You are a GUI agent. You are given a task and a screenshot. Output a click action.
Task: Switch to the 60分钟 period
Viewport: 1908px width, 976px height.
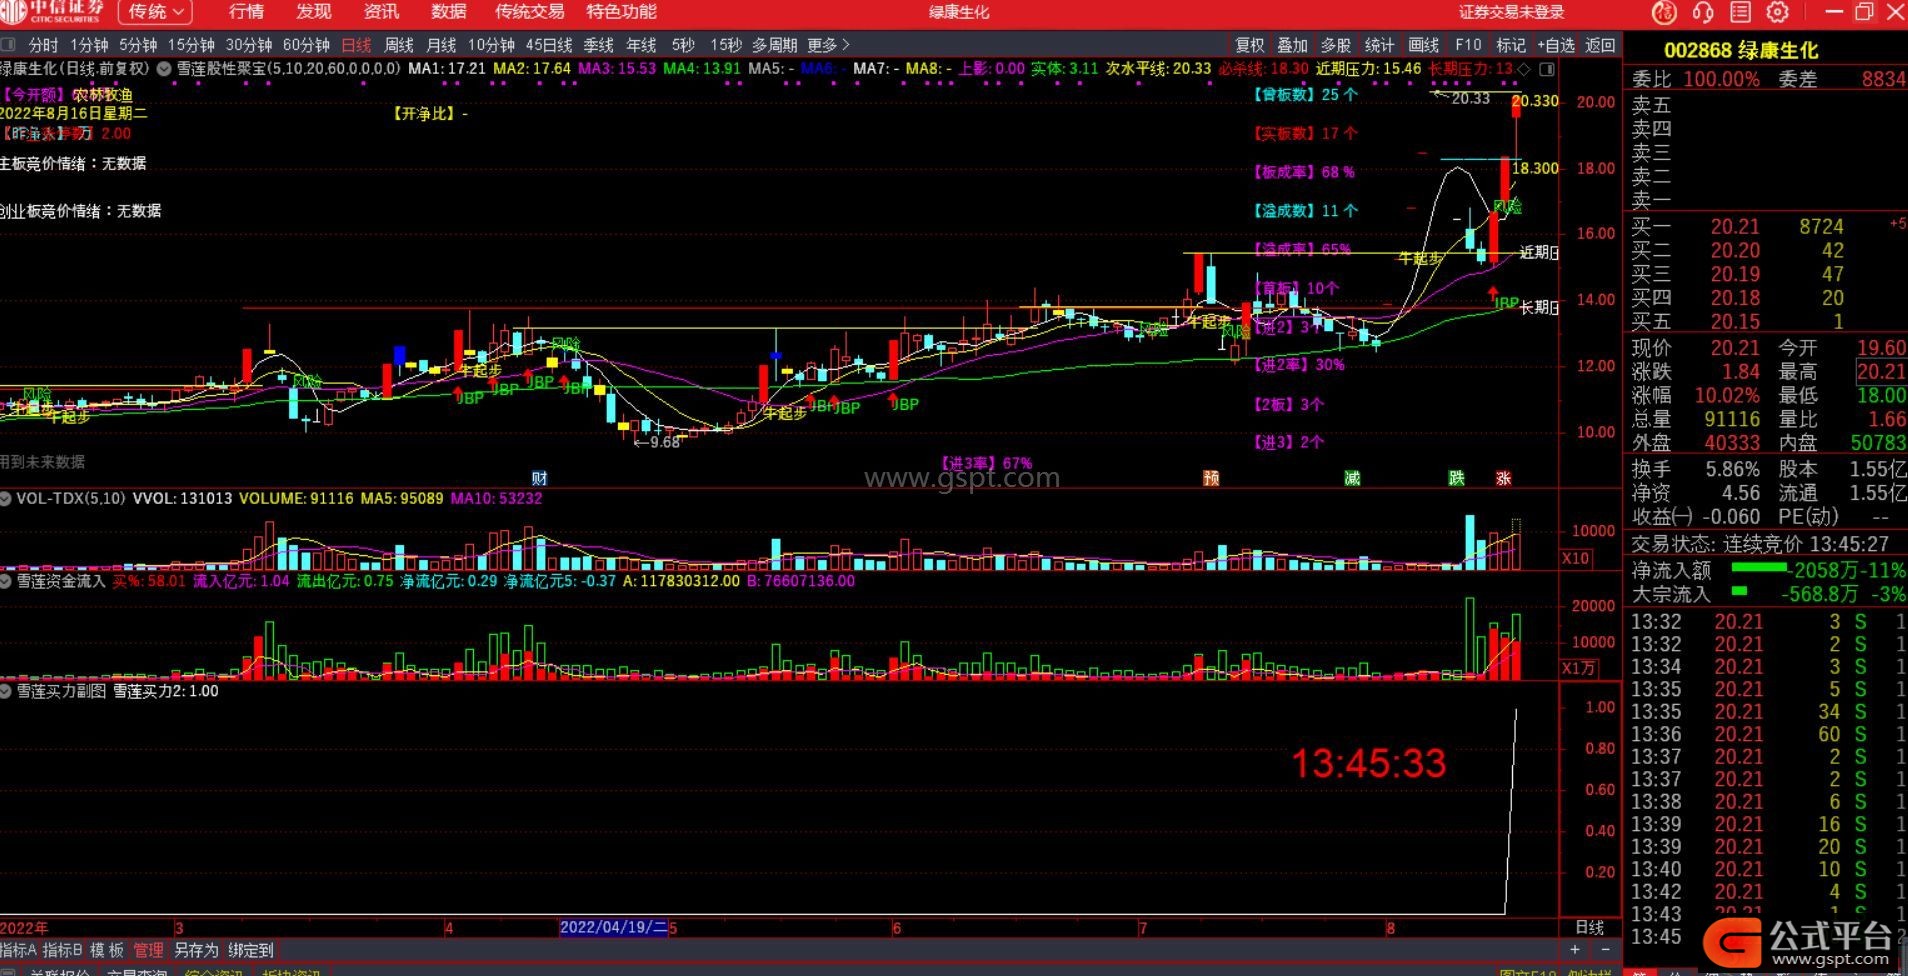click(x=307, y=45)
